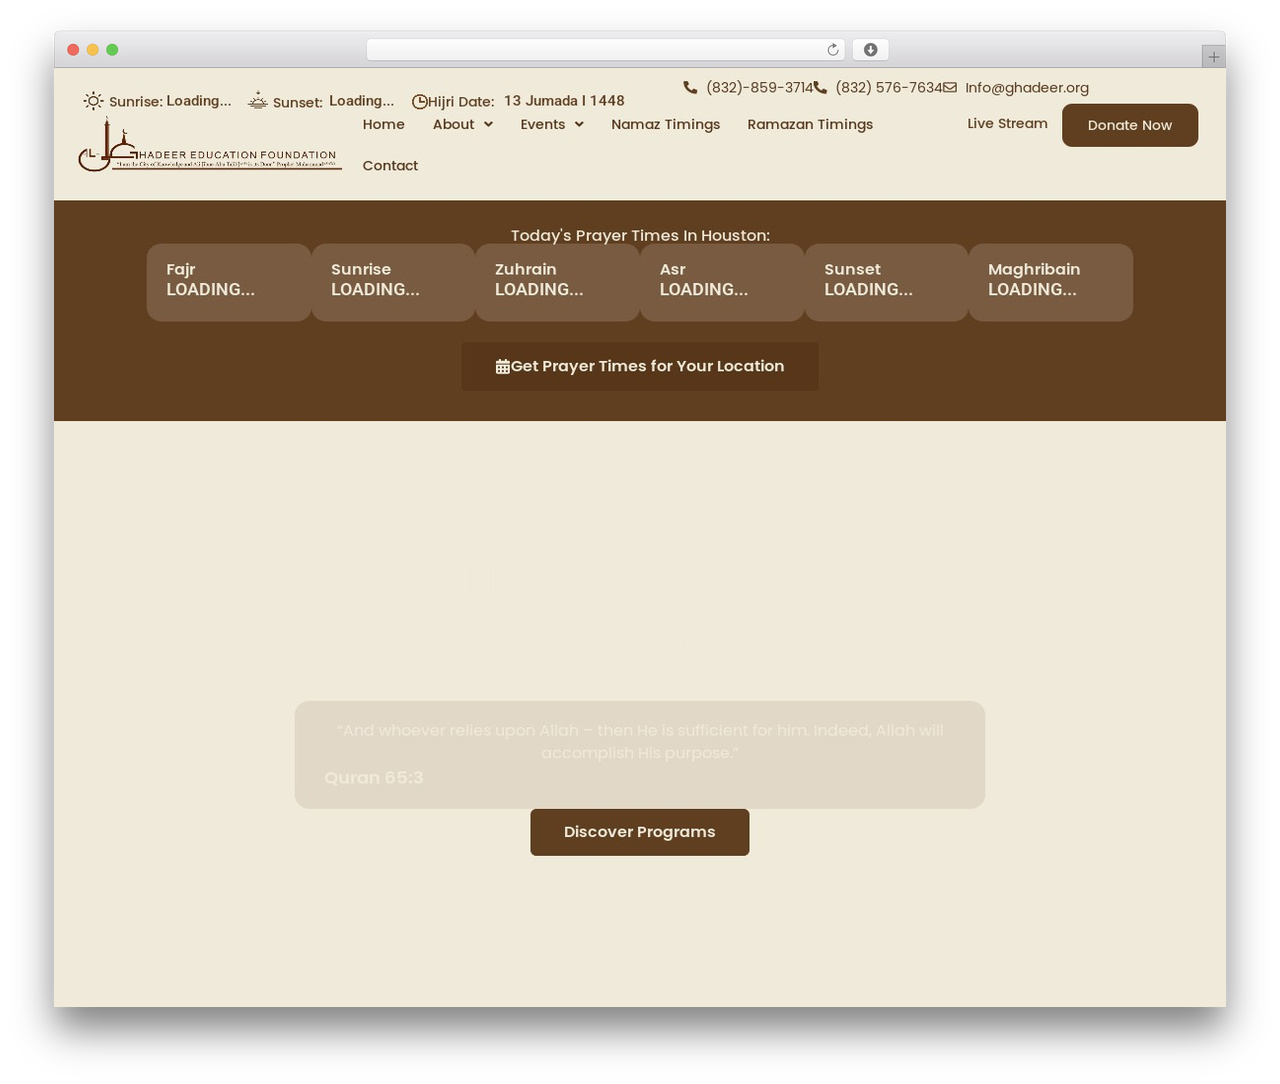Open a new tab with plus icon

tap(1214, 57)
